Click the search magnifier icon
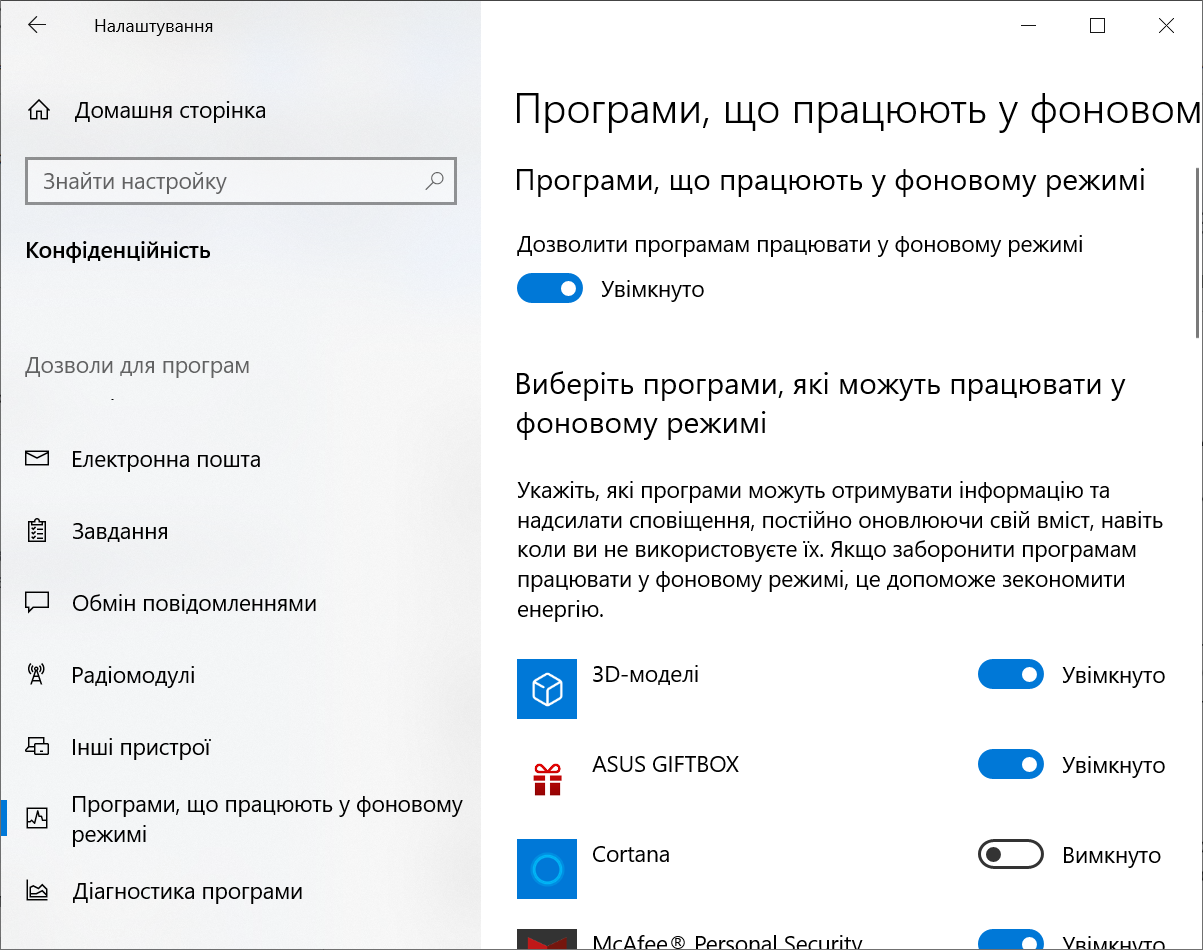 point(434,181)
